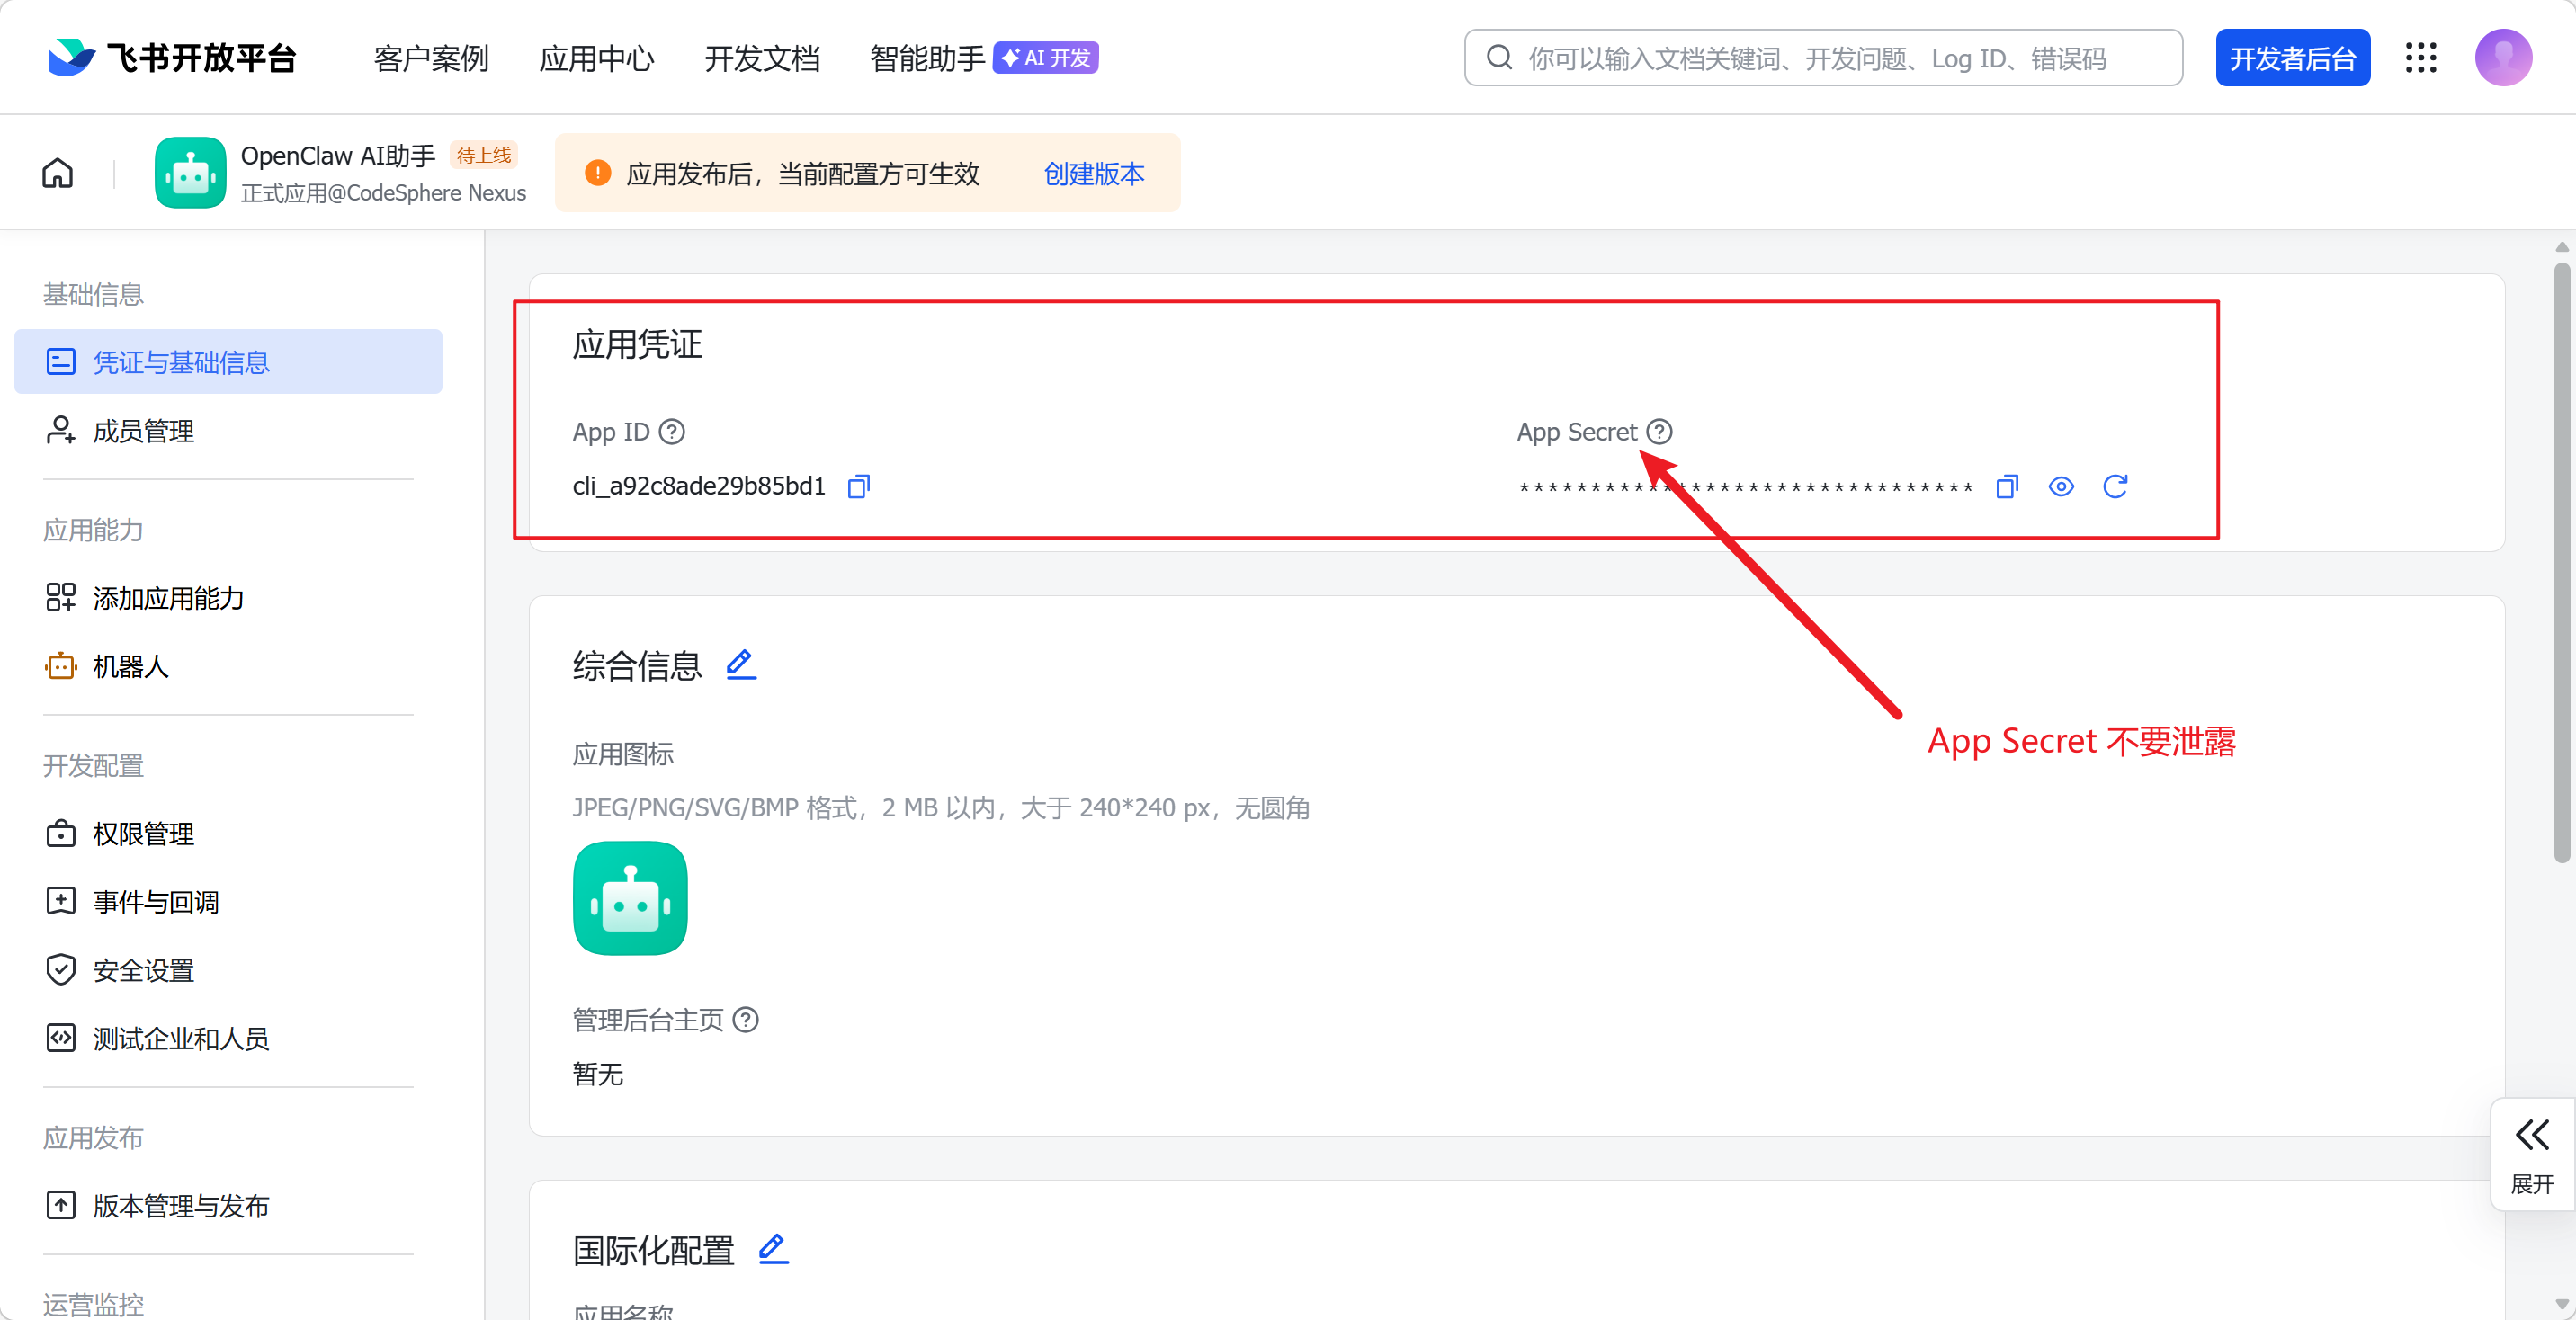Click the 创建版本 link
This screenshot has width=2576, height=1320.
[x=1093, y=174]
